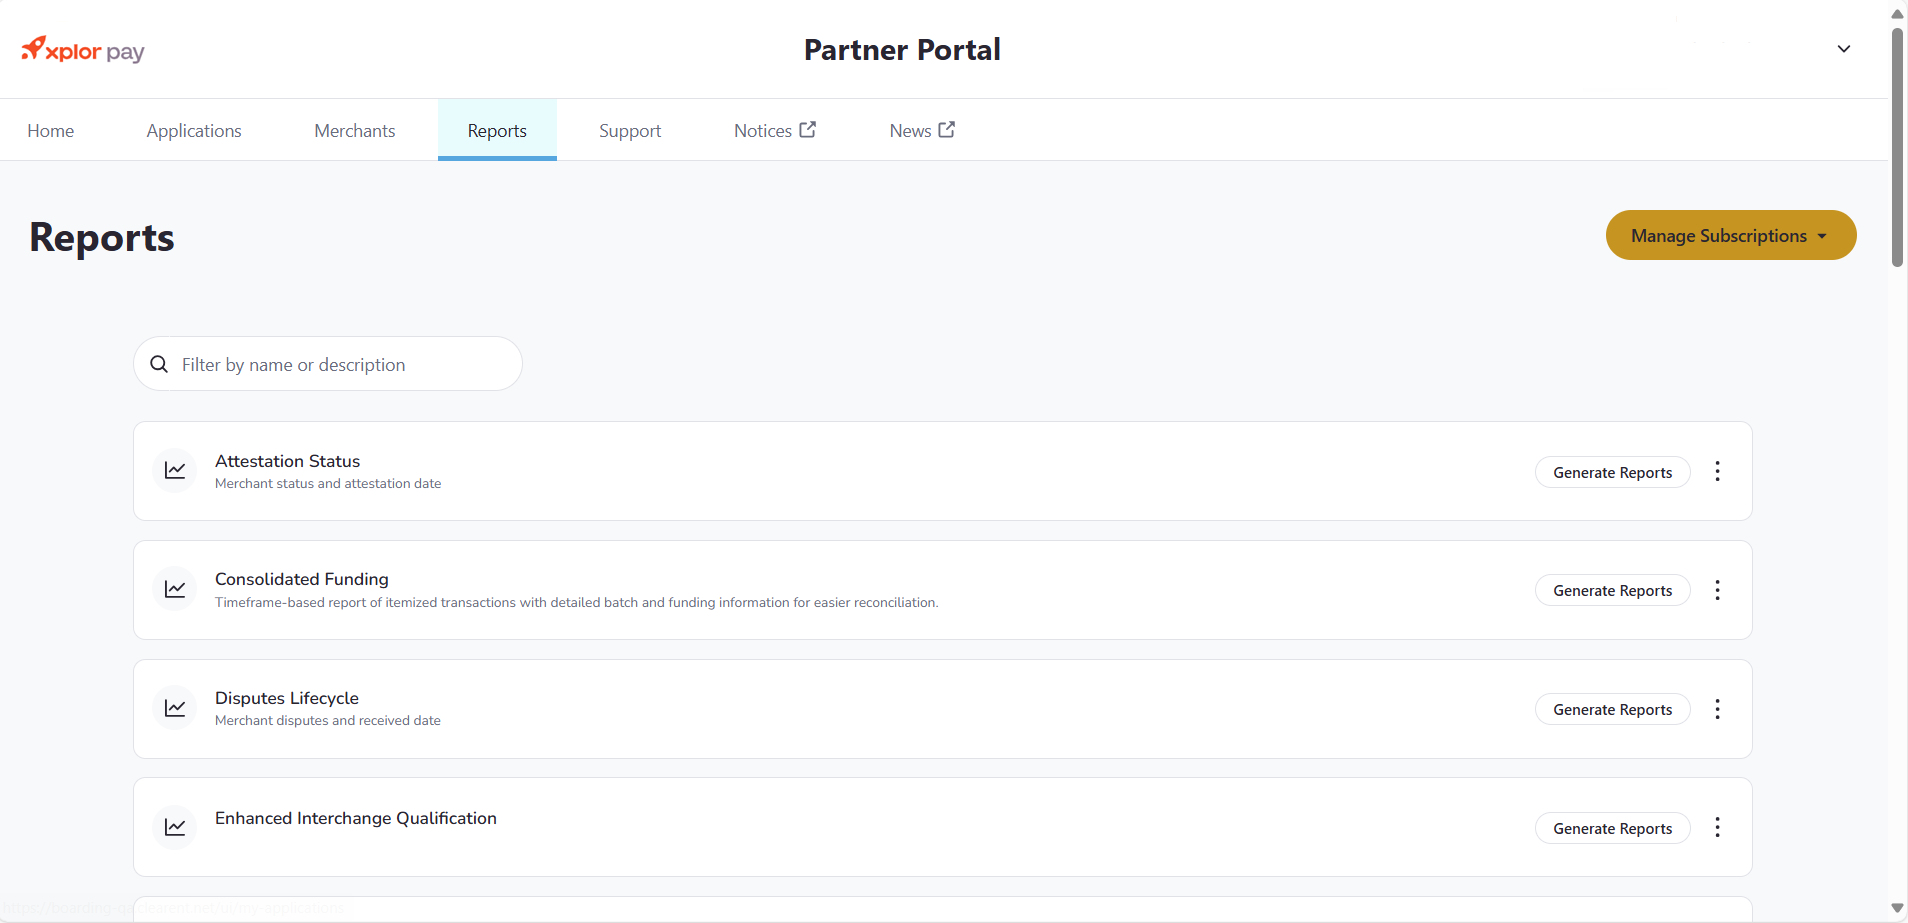Generate Reports for Disputes Lifecycle
The width and height of the screenshot is (1908, 923).
[x=1612, y=709]
